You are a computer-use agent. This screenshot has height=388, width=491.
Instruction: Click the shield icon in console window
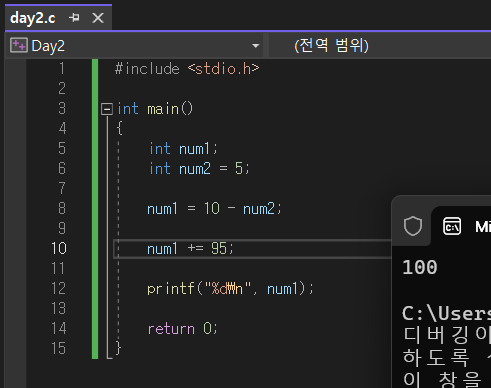(413, 226)
